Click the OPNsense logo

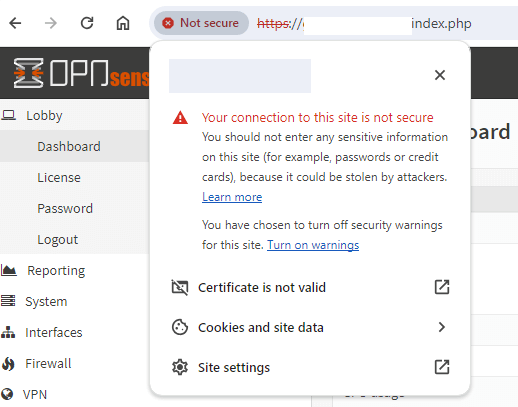click(81, 73)
